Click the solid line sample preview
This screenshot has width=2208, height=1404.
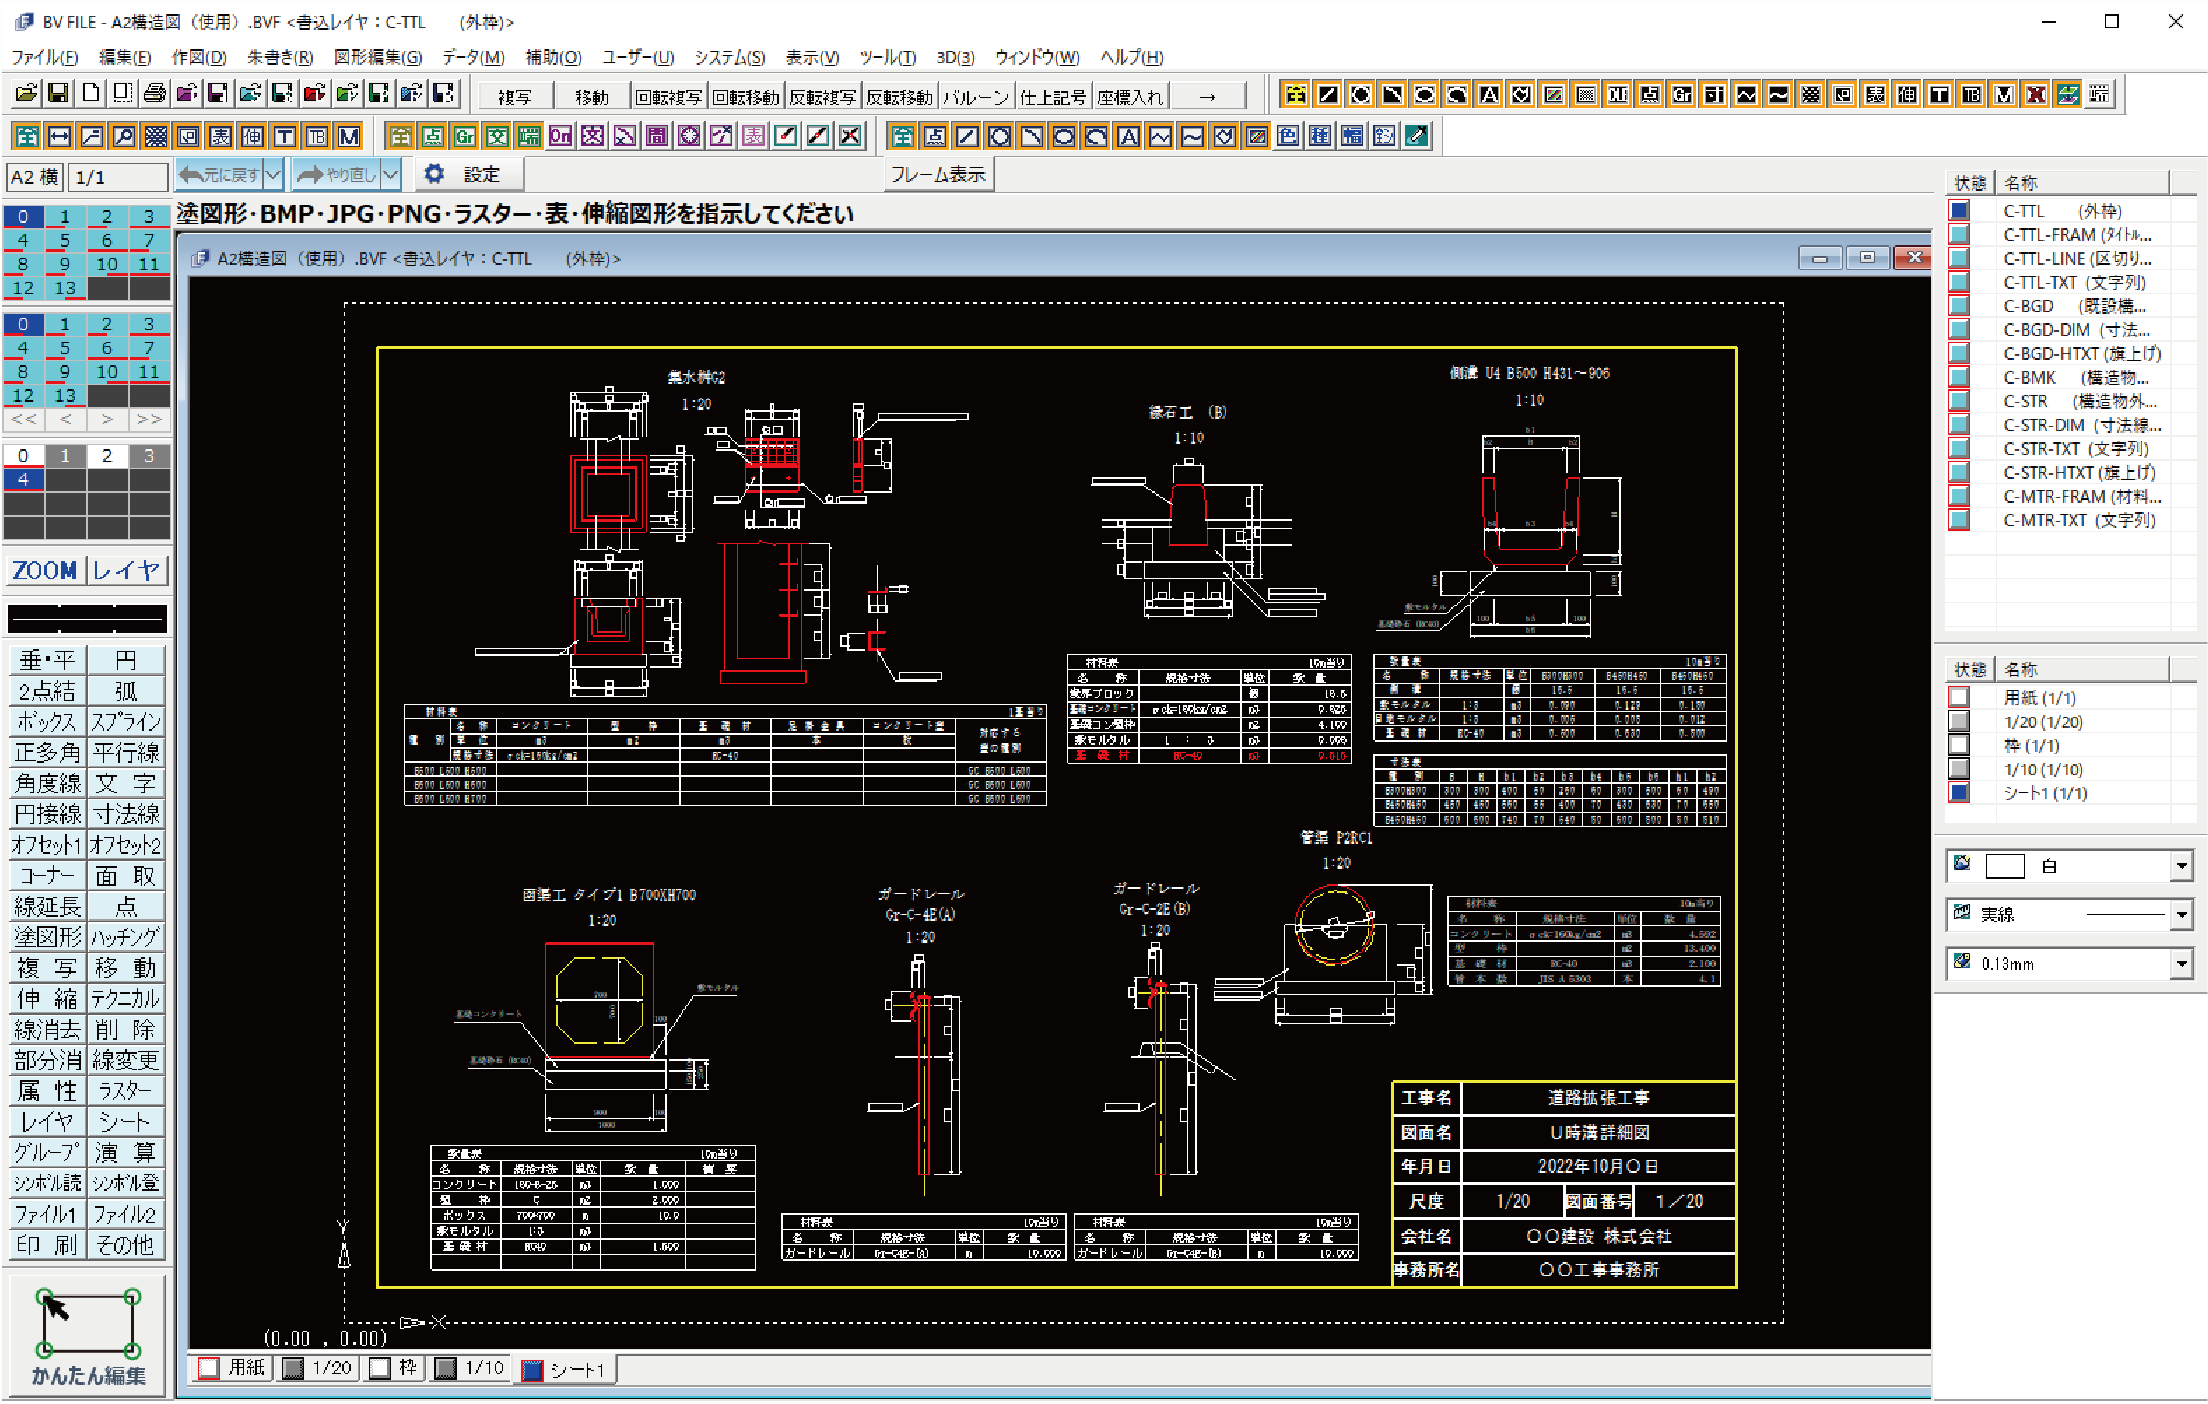click(2125, 914)
